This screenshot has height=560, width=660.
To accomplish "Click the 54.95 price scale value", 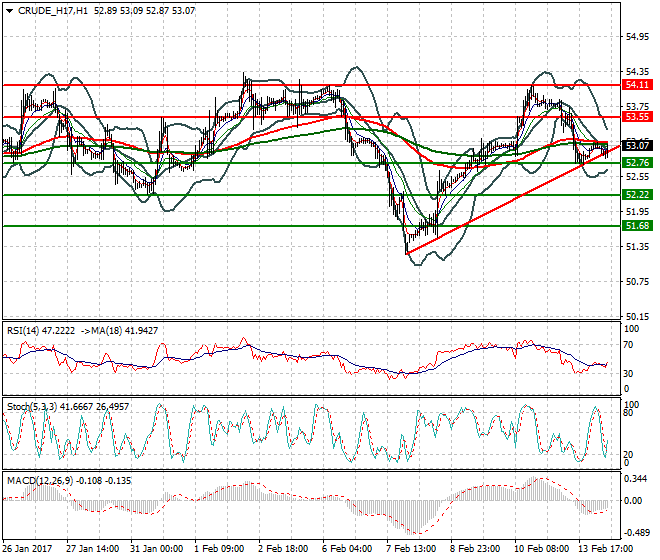I will point(637,37).
